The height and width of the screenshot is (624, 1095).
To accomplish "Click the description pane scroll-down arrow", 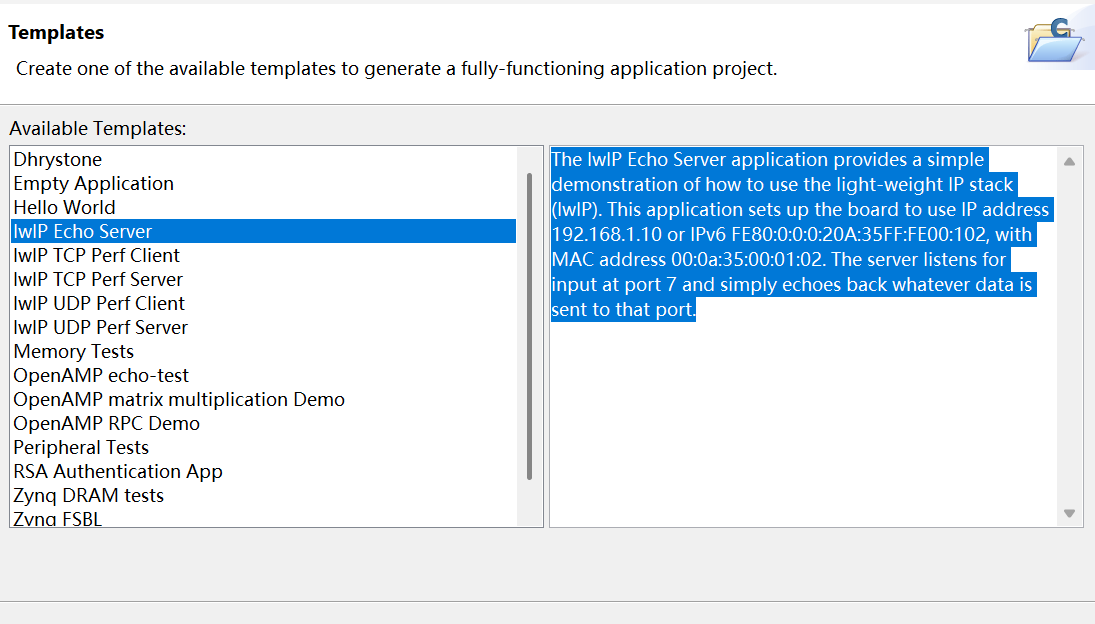I will coord(1069,513).
